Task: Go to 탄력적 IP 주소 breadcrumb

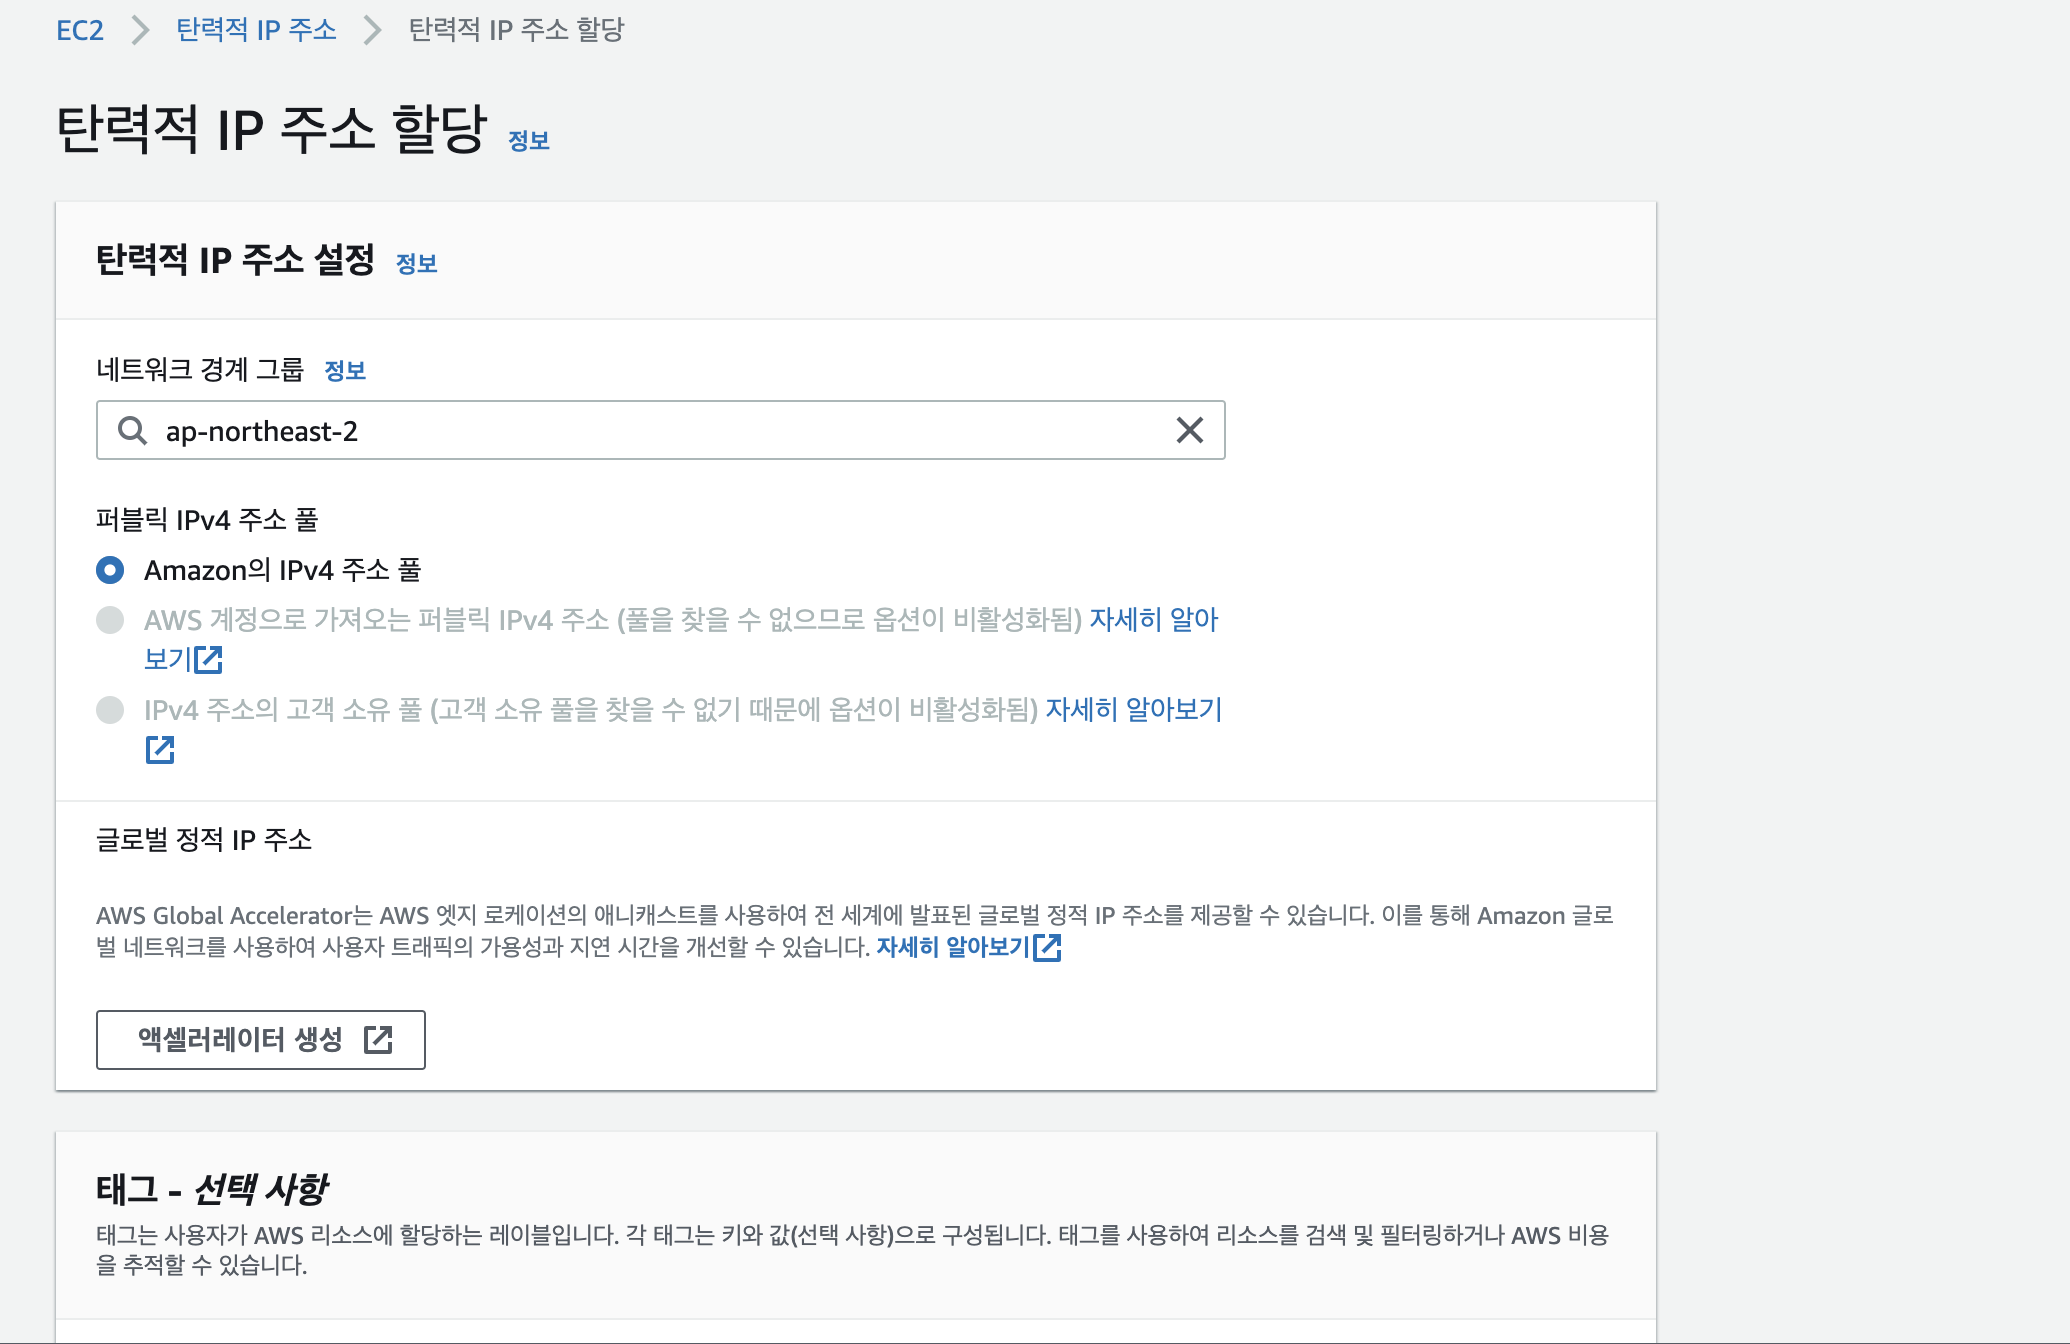Action: pos(256,30)
